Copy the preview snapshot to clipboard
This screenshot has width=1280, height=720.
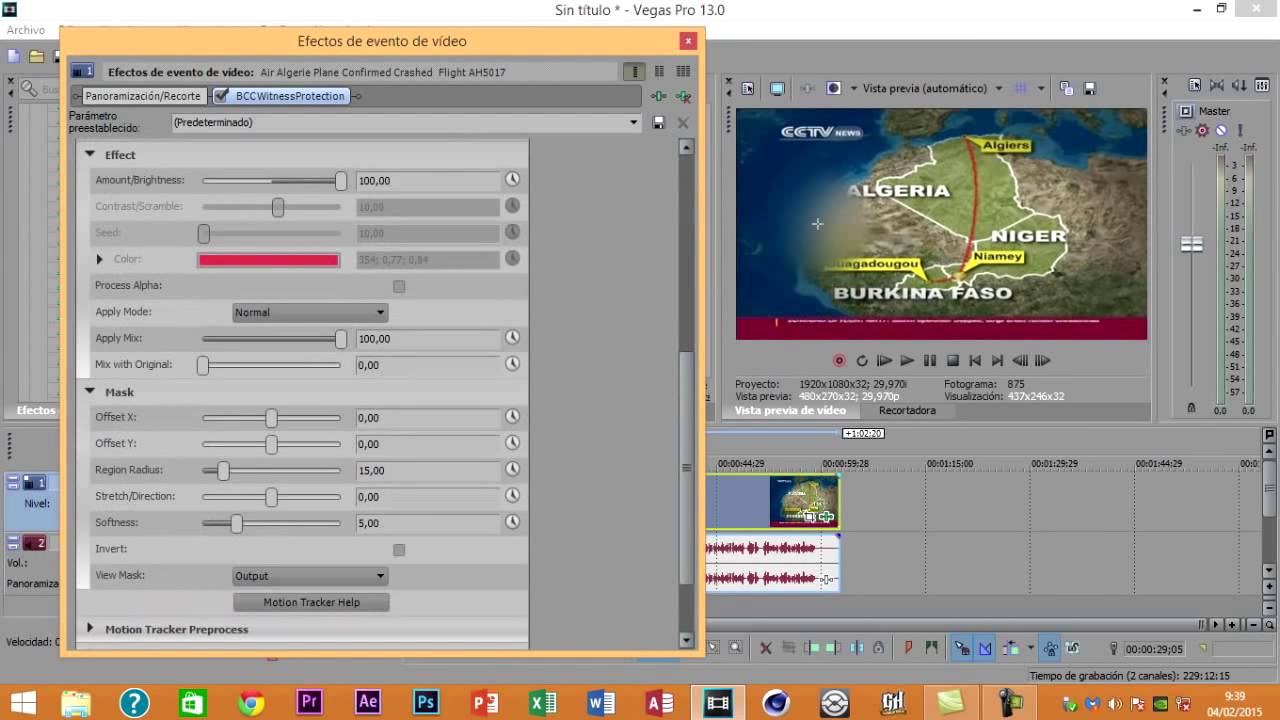(x=1066, y=88)
